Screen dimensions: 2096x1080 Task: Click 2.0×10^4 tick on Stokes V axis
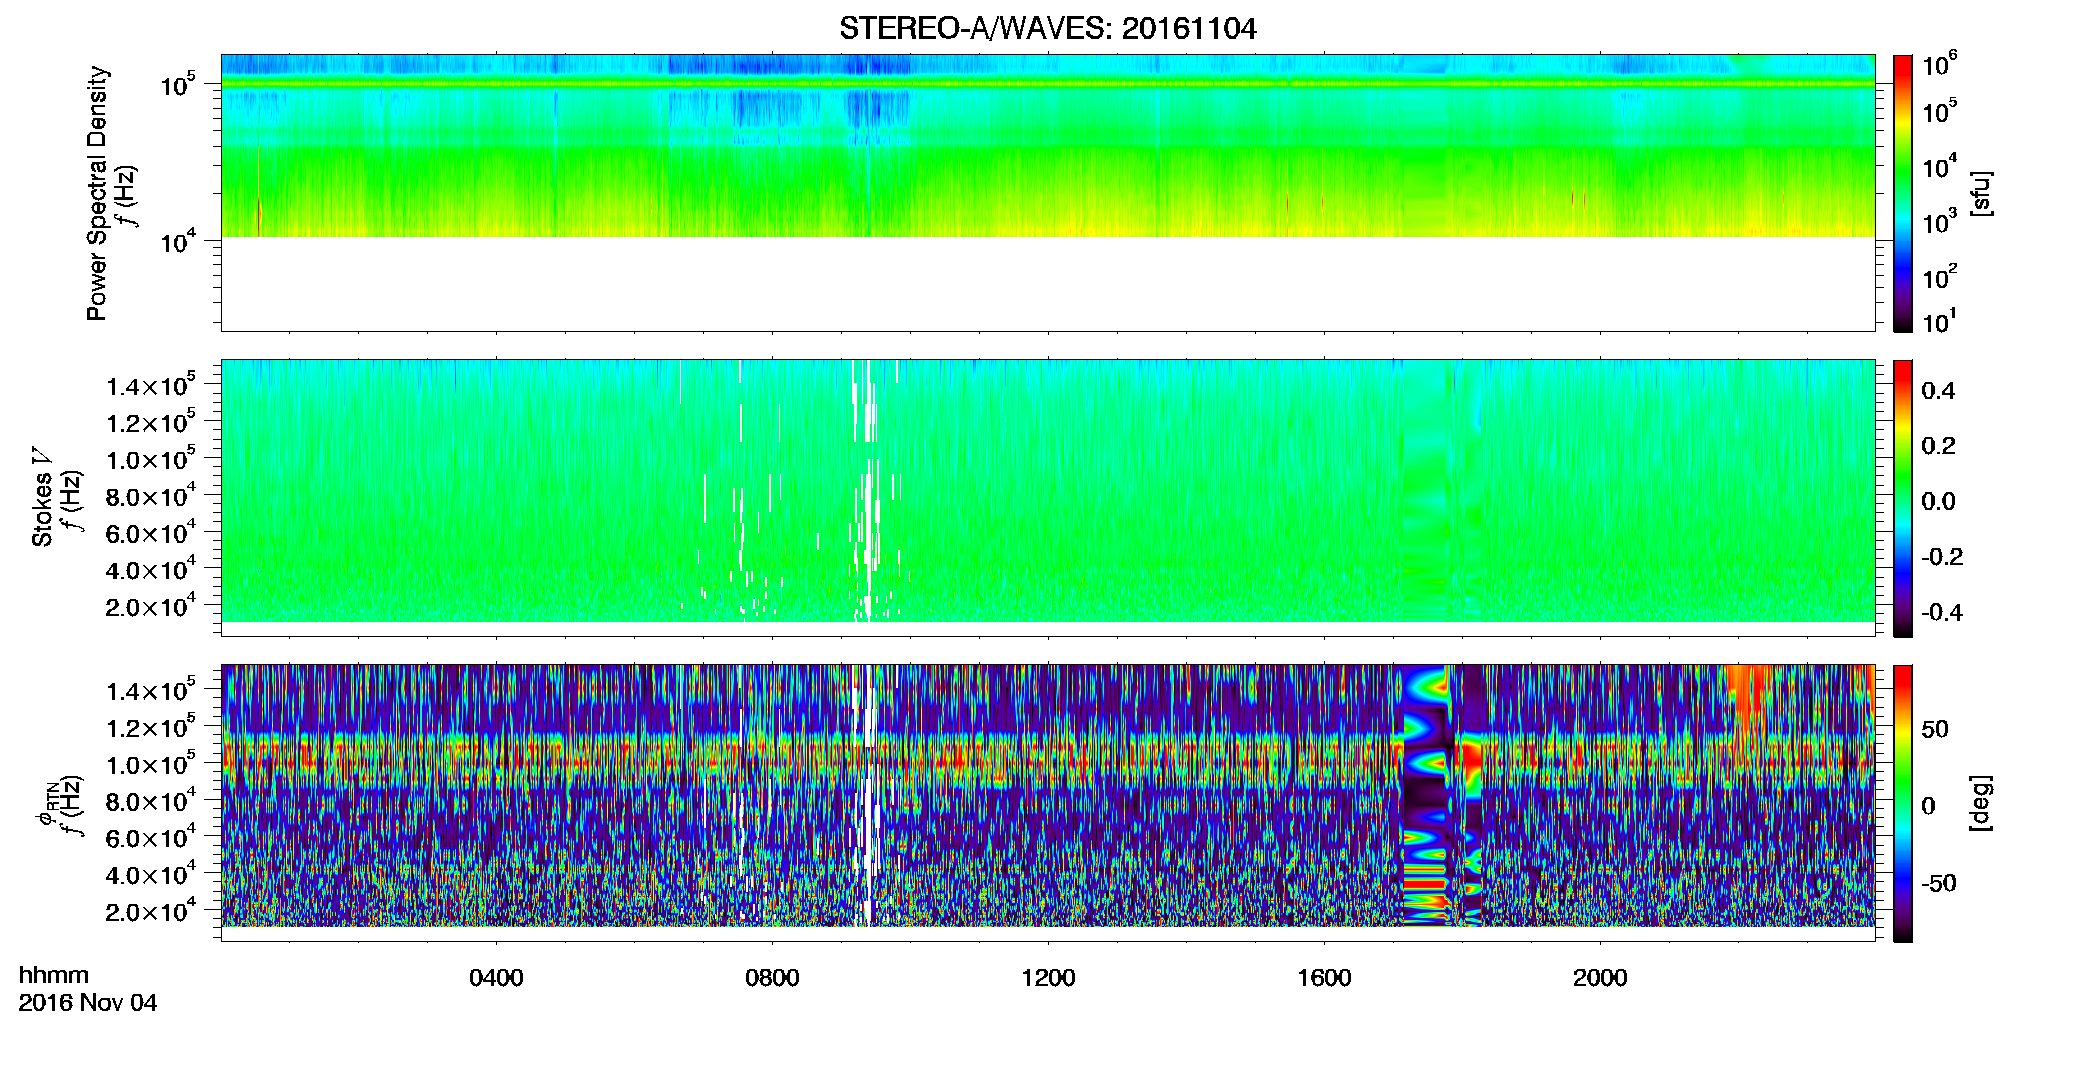tap(151, 606)
